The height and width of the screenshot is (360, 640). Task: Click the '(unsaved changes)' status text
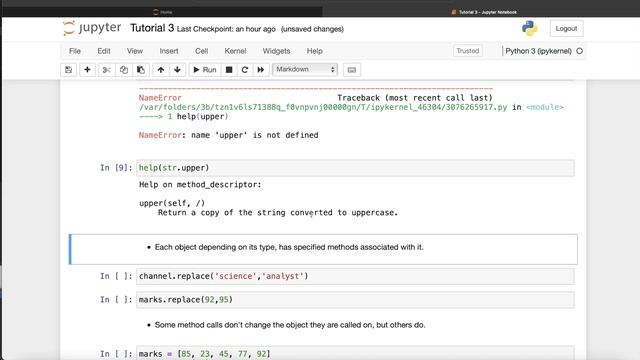pyautogui.click(x=312, y=29)
